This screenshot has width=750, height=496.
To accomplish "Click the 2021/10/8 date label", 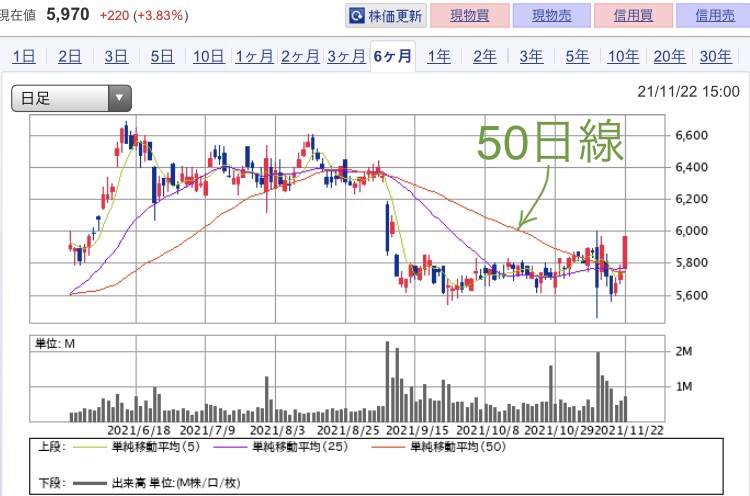I will [487, 430].
